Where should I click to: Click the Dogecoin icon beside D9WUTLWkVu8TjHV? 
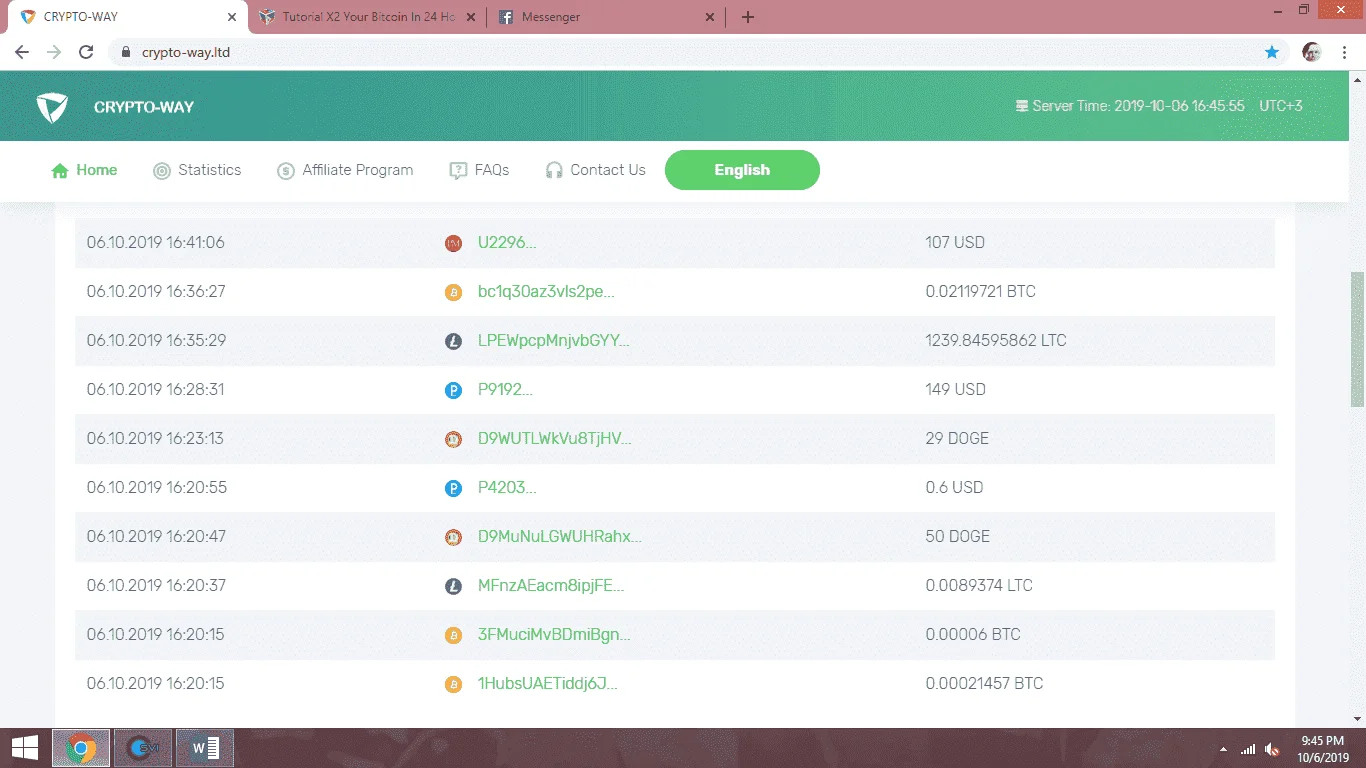[x=453, y=439]
